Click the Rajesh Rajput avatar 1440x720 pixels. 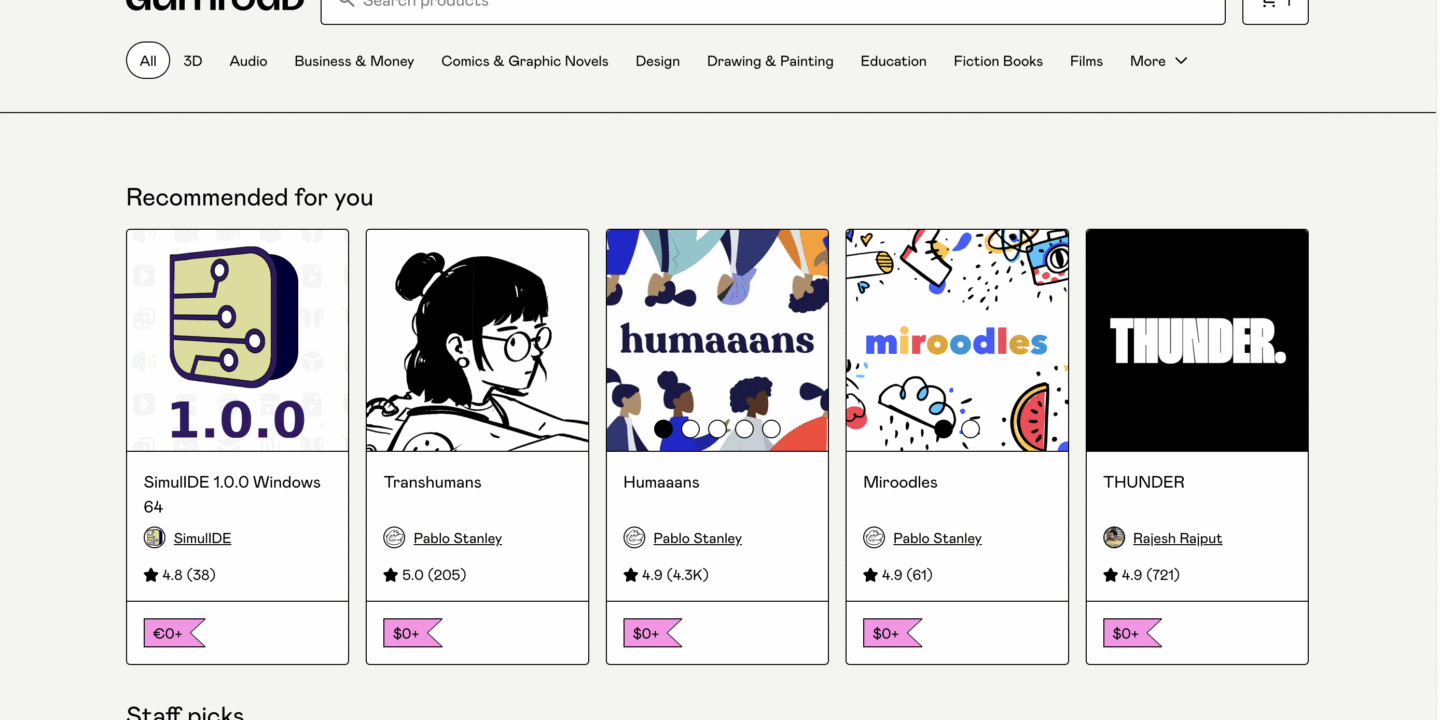tap(1114, 538)
